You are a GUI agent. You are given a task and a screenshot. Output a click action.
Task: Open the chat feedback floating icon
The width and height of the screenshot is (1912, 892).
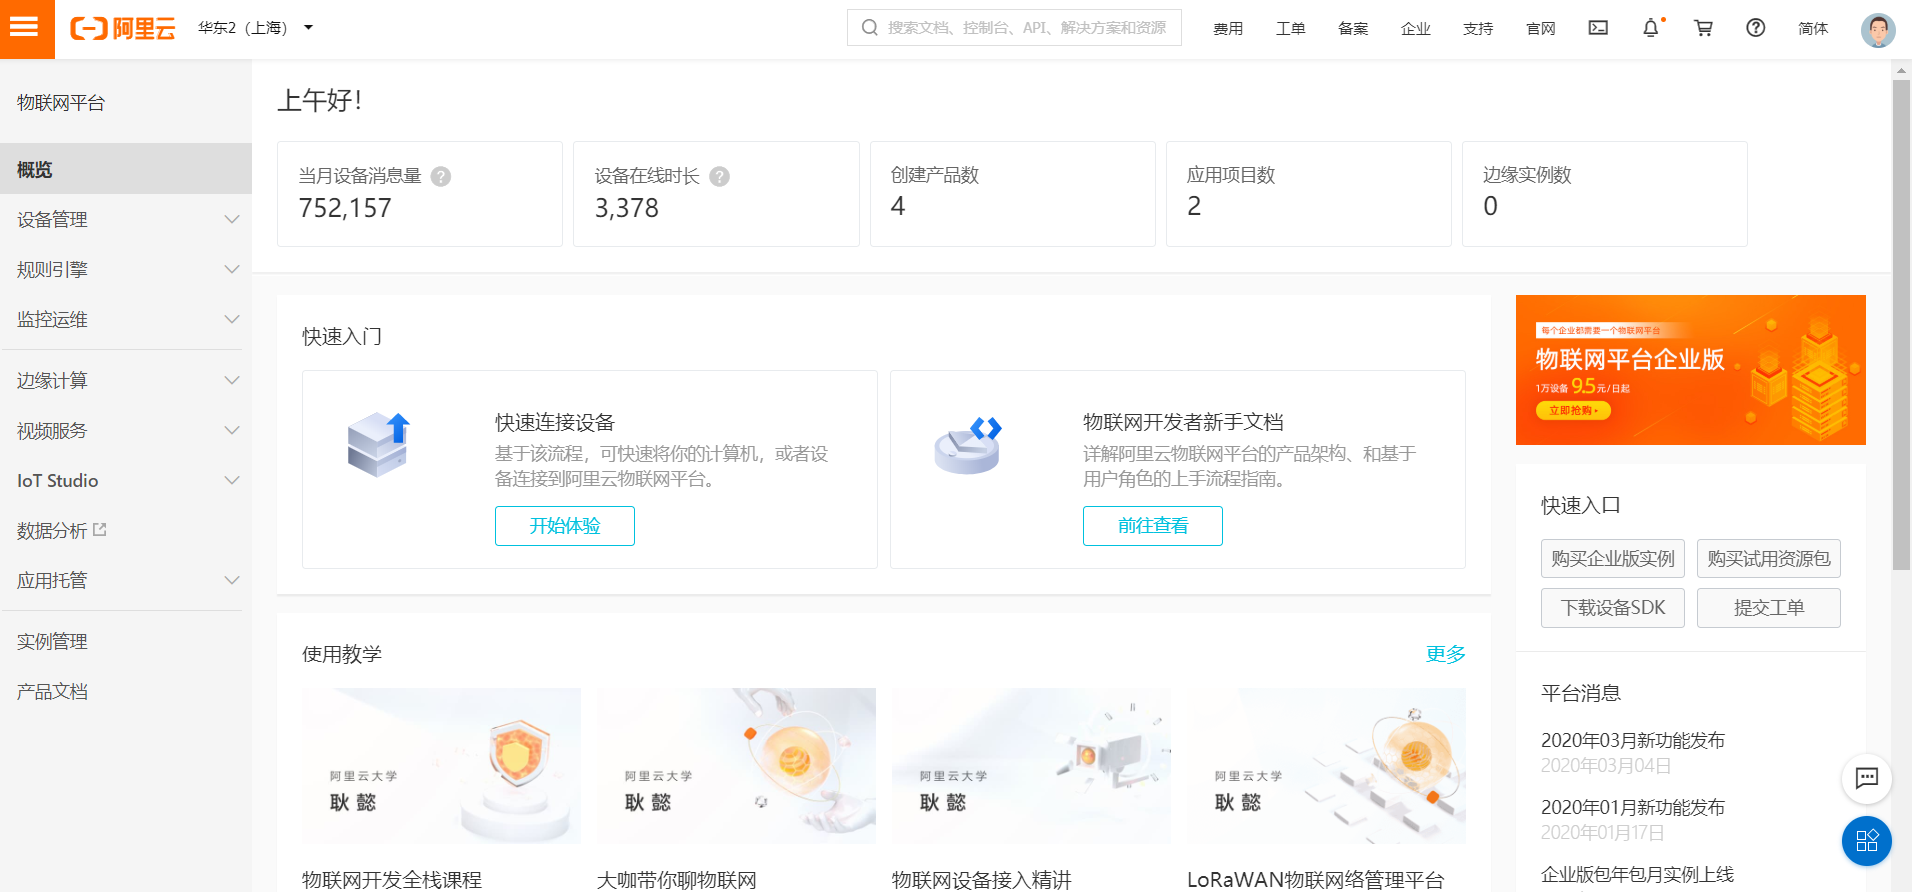(x=1866, y=778)
